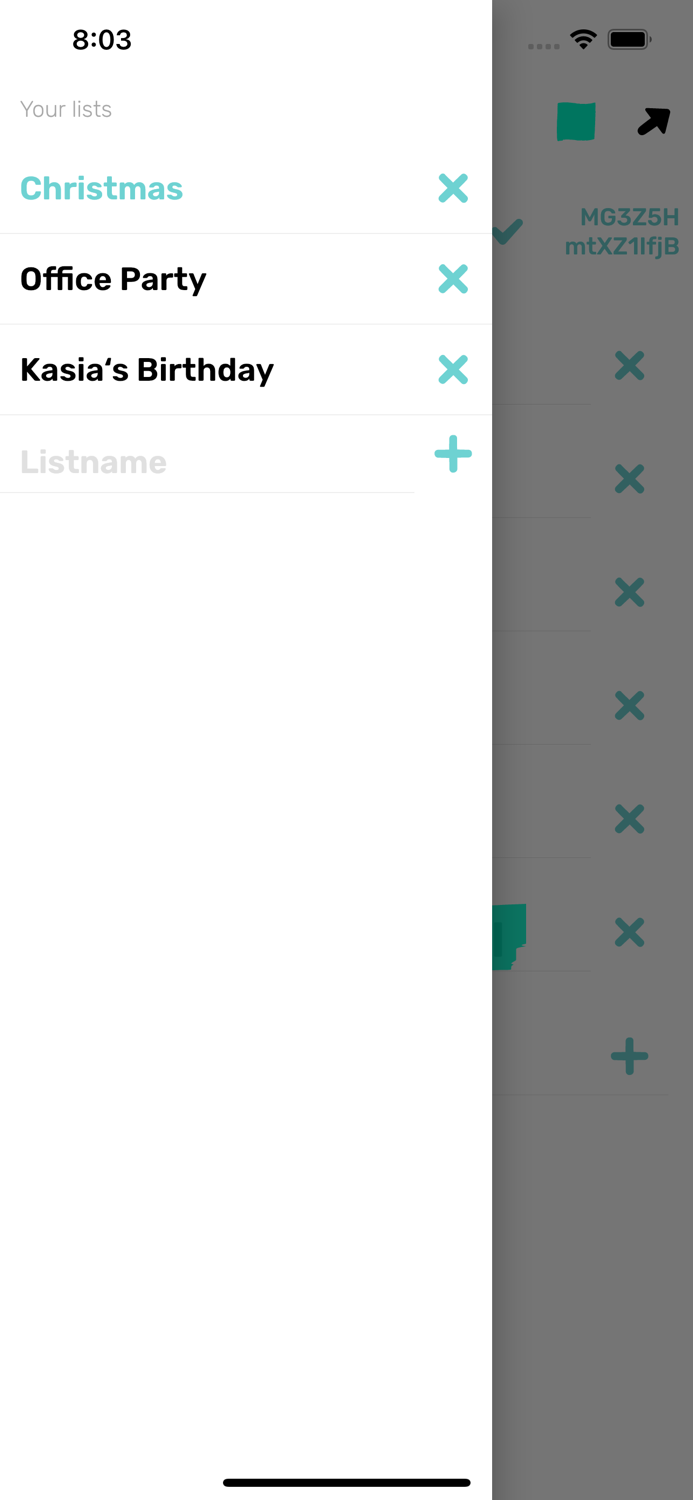Screen dimensions: 693x1500
Task: Remove the second item in dimmed list
Action: [x=629, y=479]
